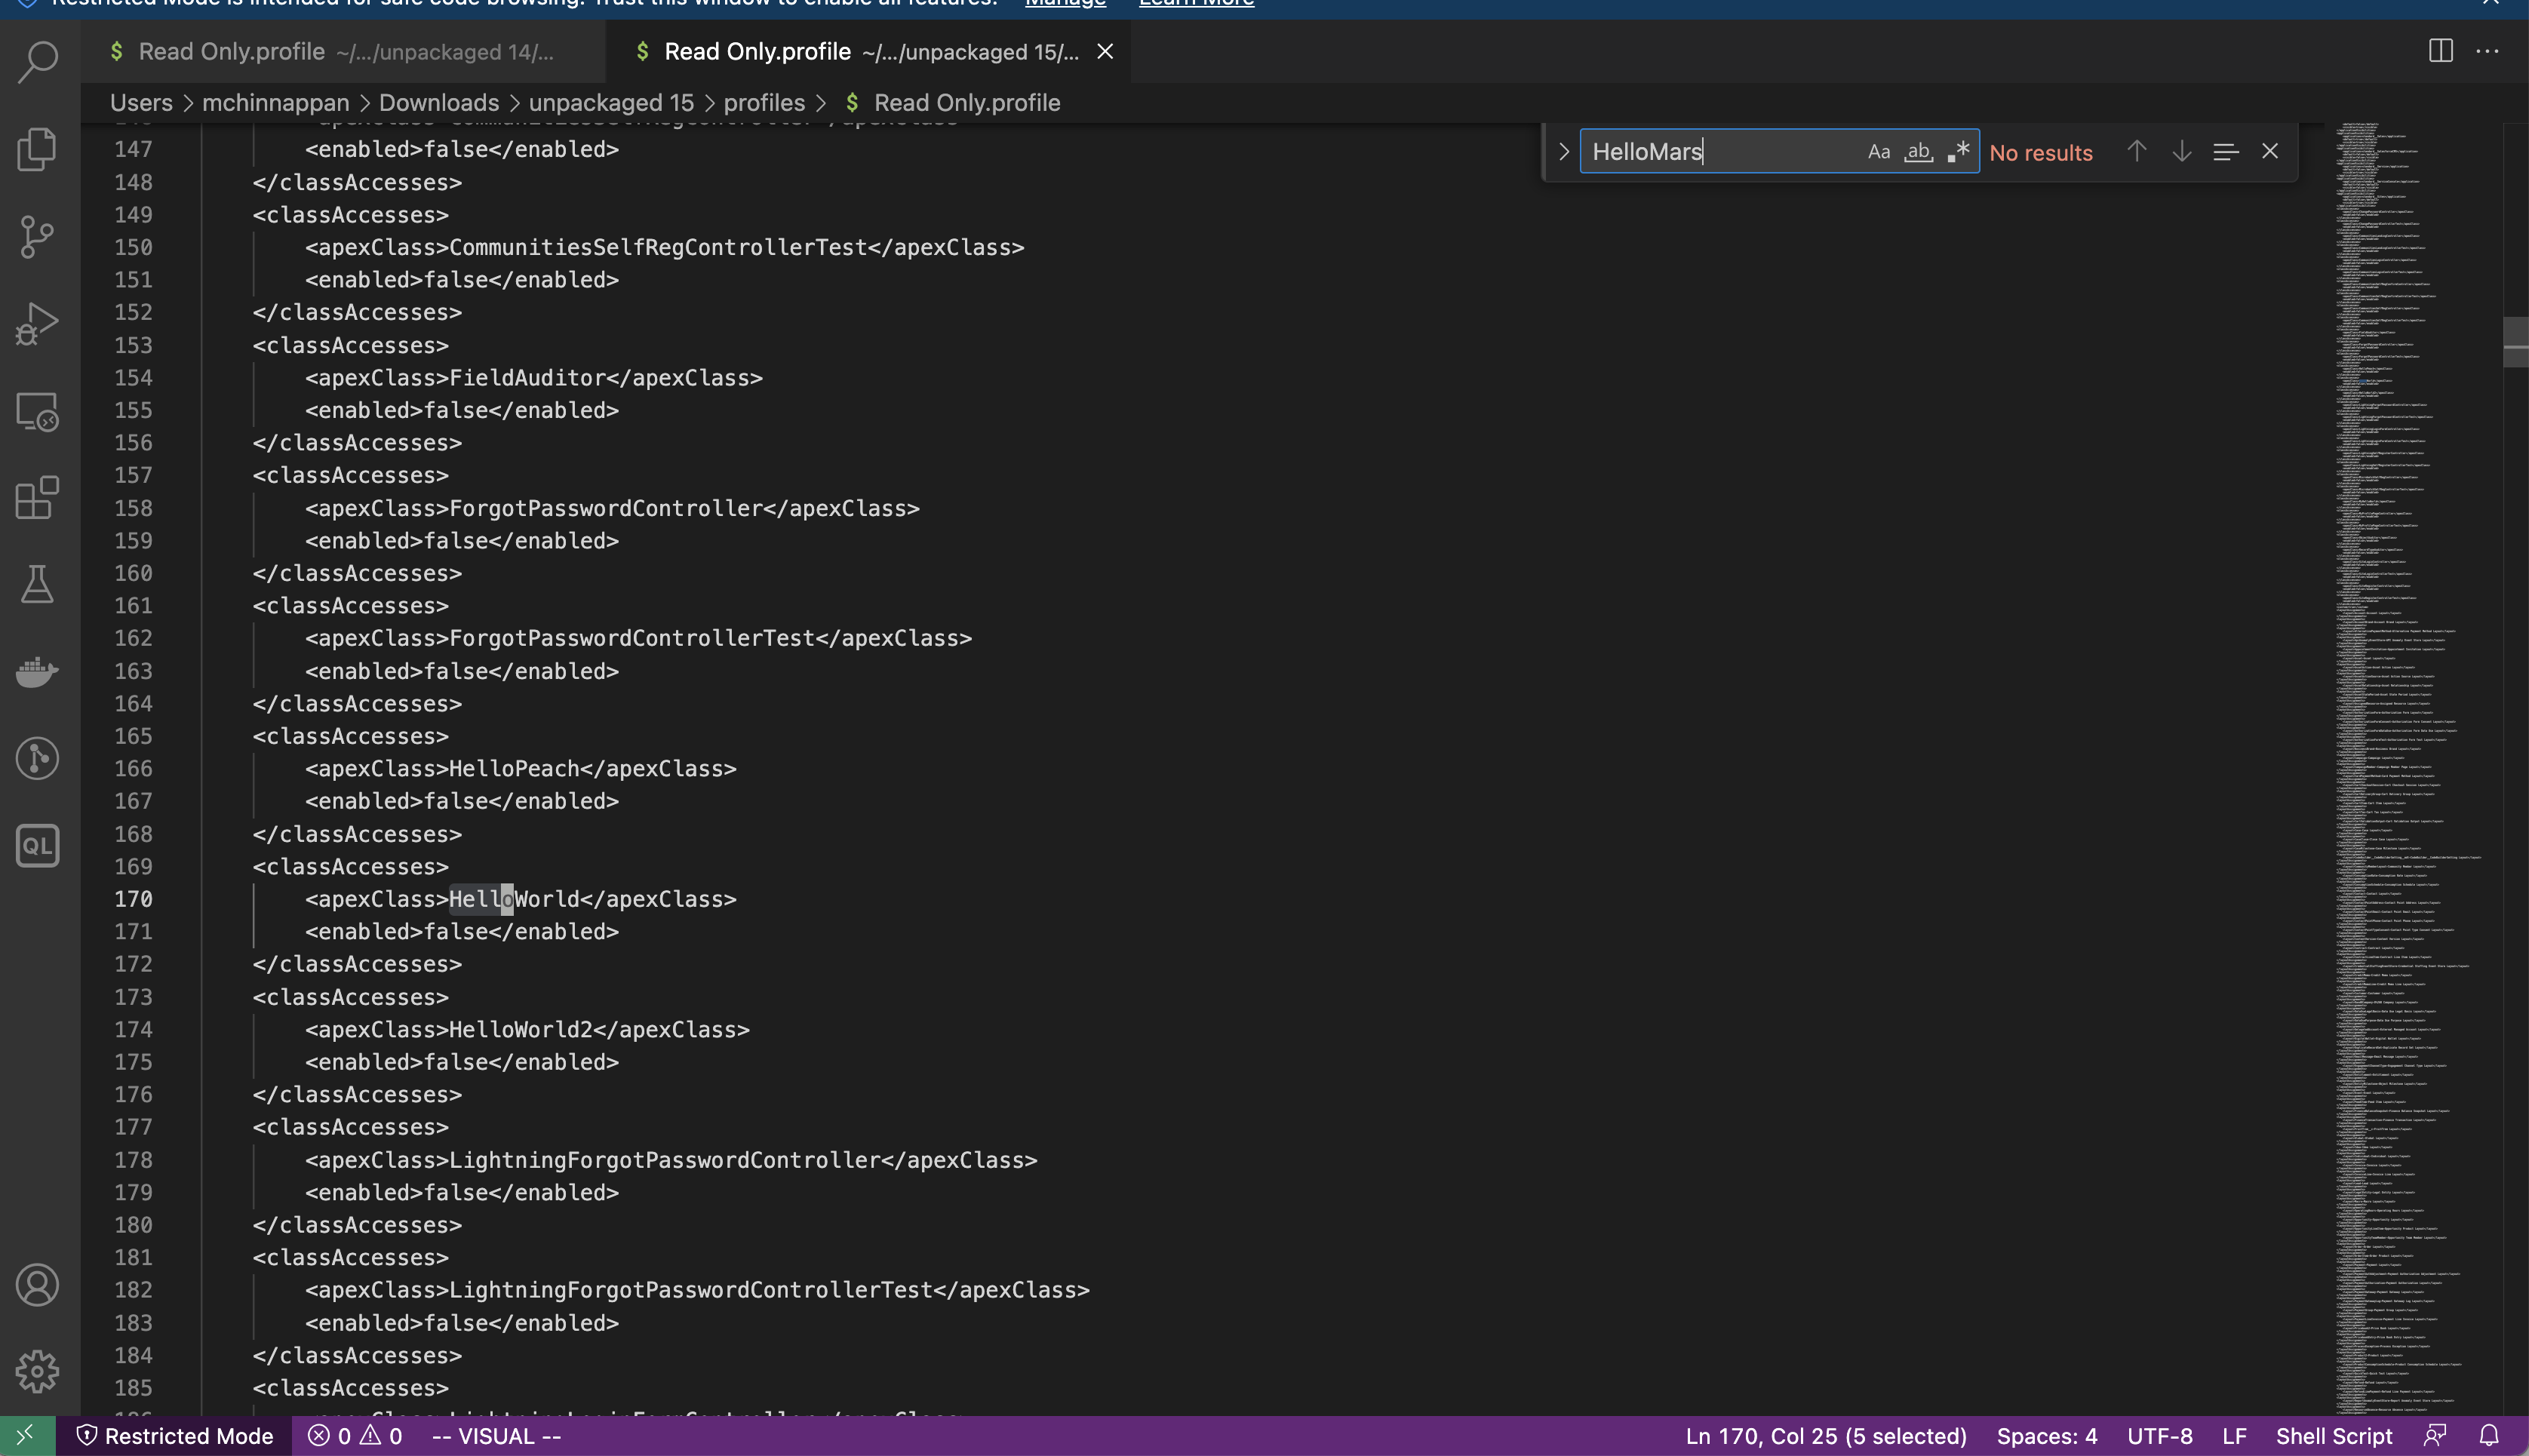
Task: Click the remote window indicator
Action: pos(27,1436)
